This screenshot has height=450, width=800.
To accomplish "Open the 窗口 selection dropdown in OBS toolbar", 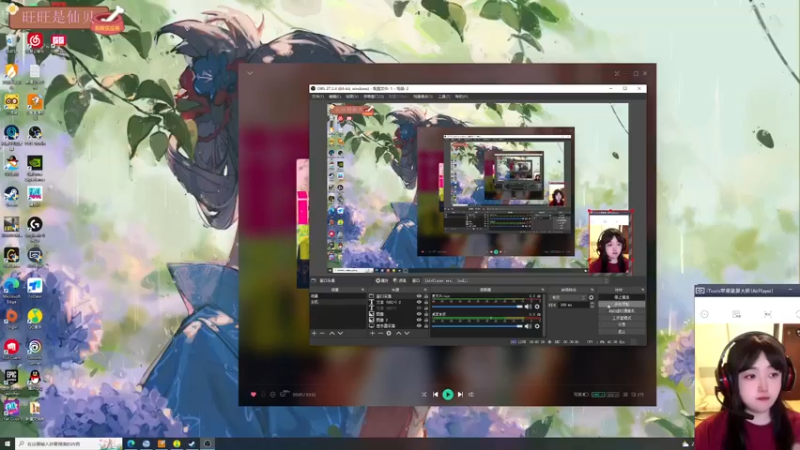I will [x=516, y=280].
